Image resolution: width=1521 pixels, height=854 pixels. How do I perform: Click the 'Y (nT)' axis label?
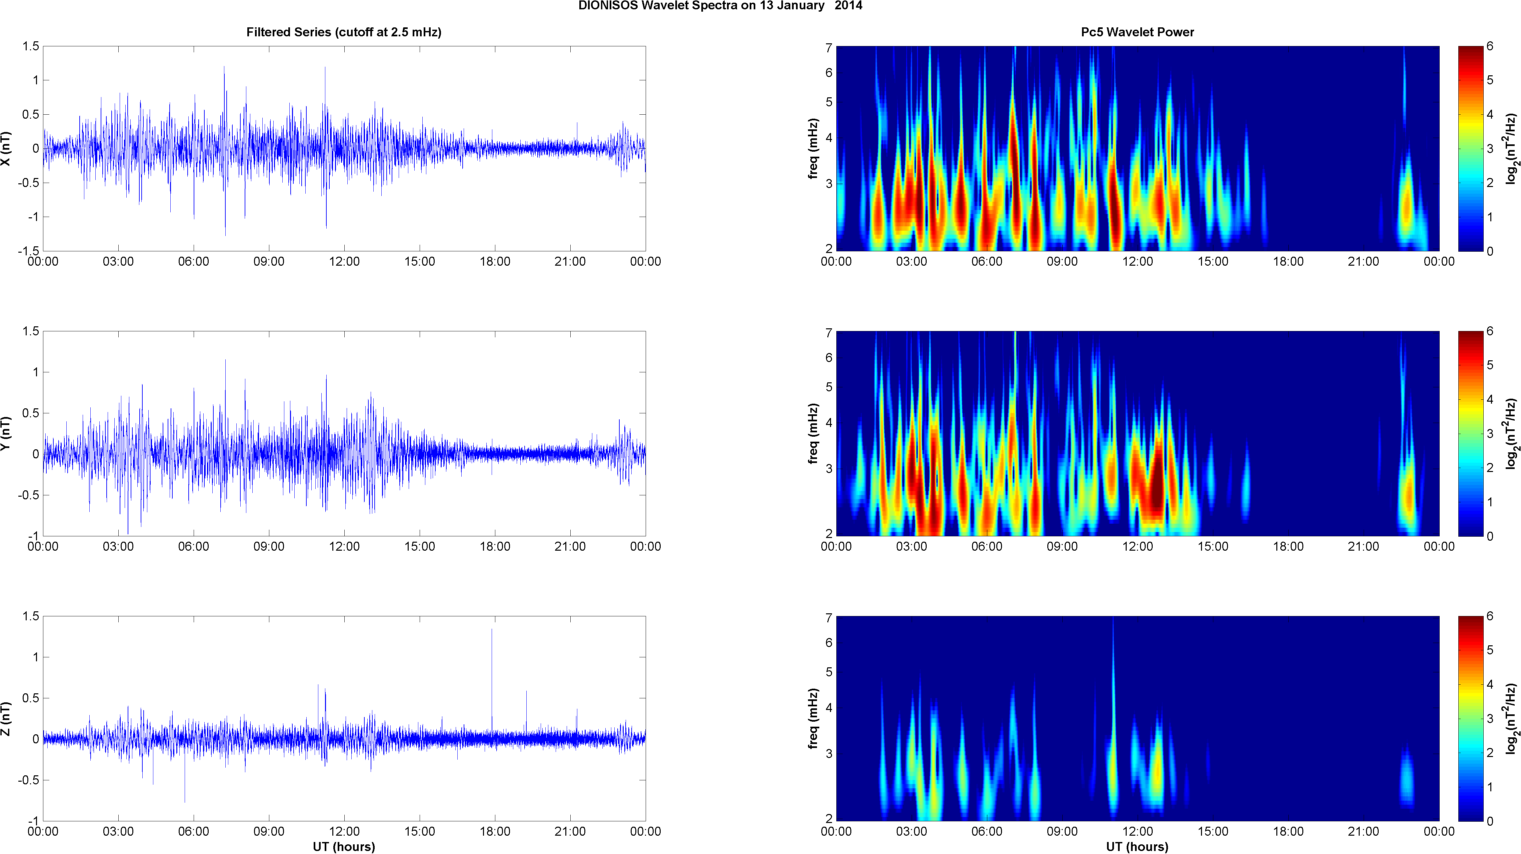7,433
